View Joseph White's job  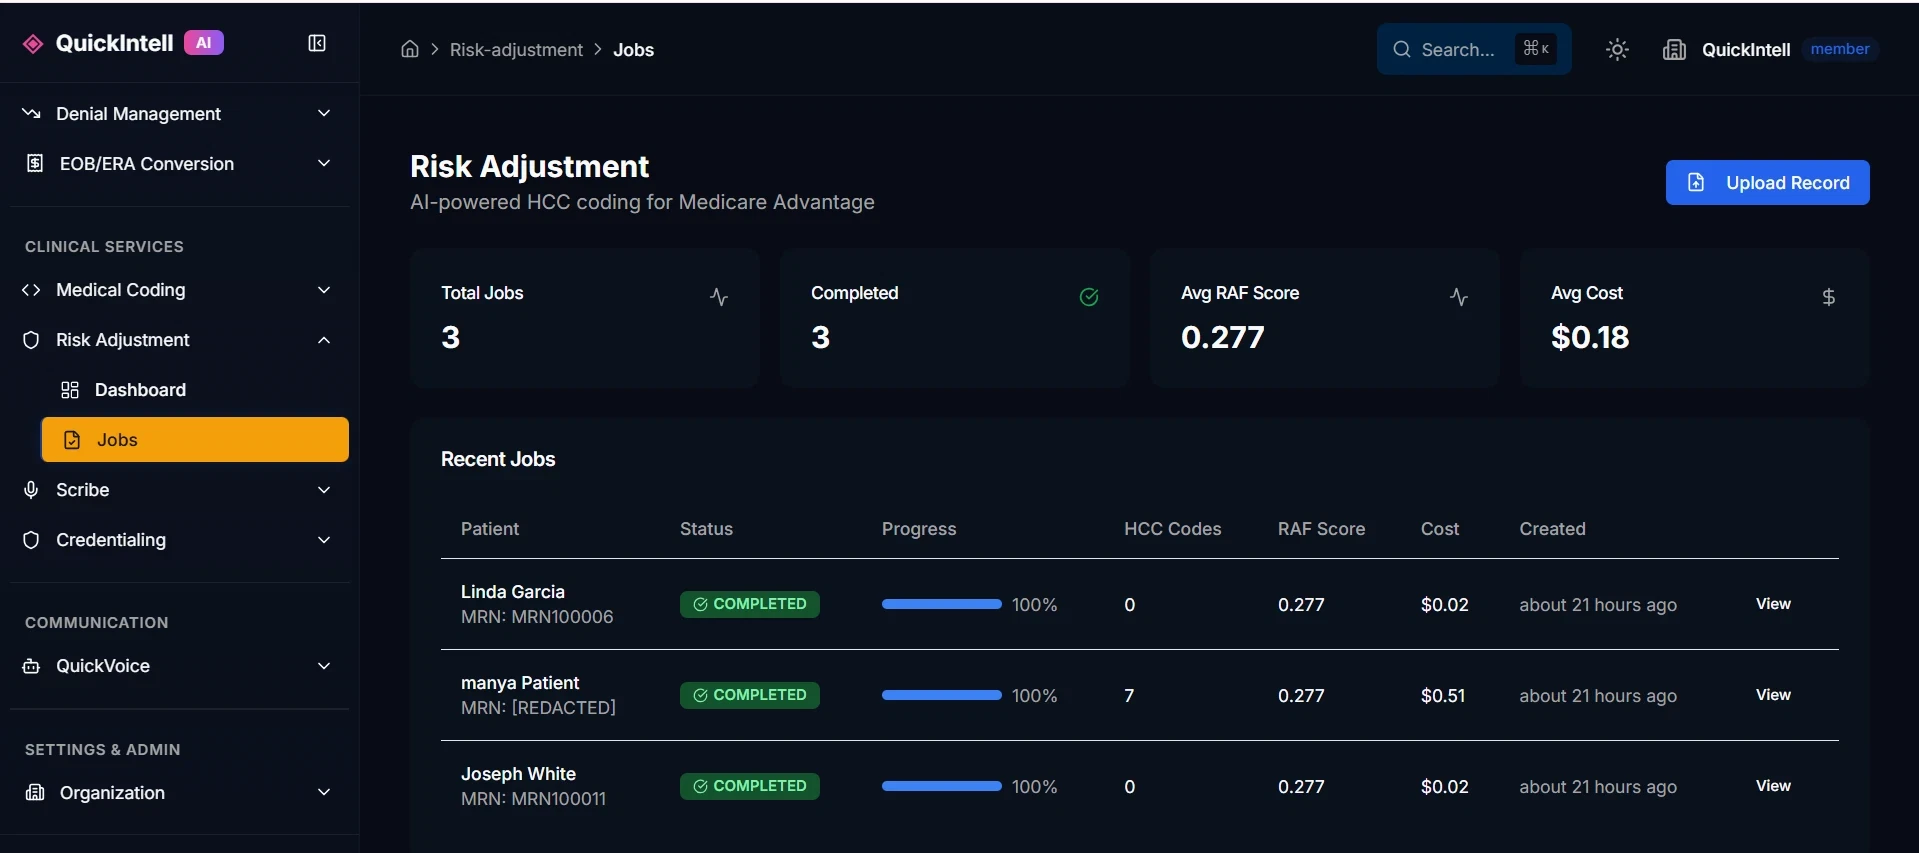pos(1773,786)
